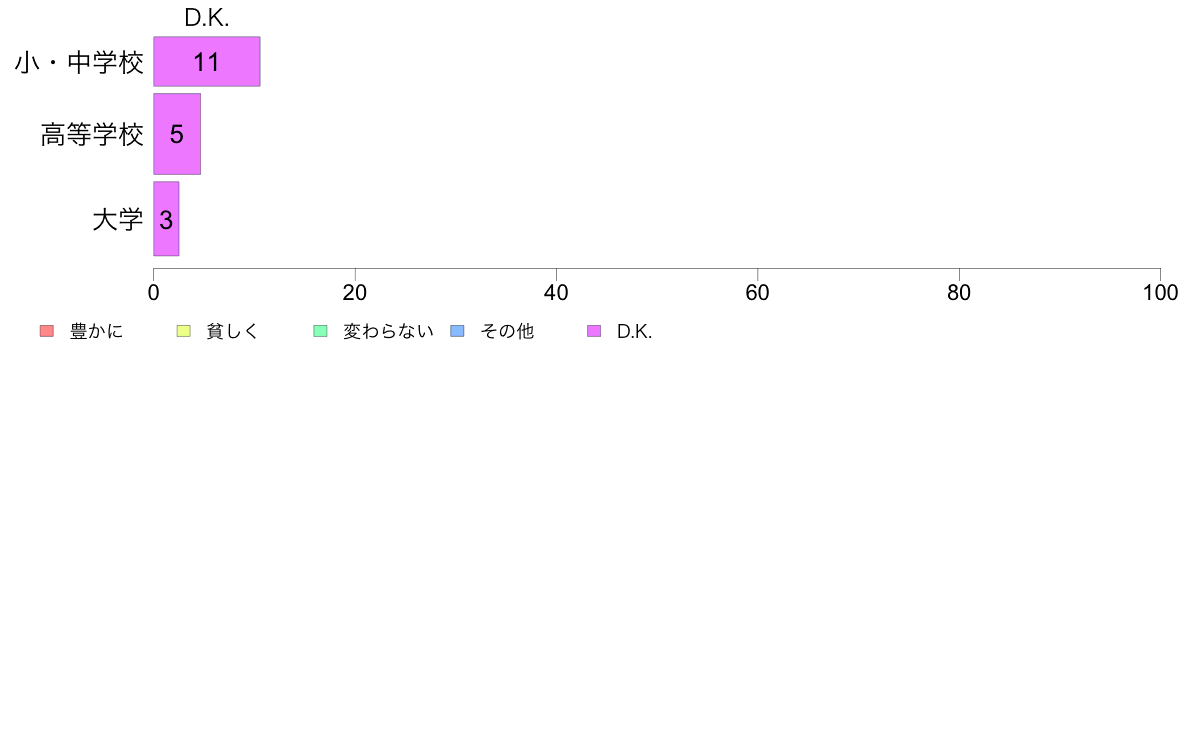
Task: Select the 貧しく legend label
Action: (x=233, y=331)
